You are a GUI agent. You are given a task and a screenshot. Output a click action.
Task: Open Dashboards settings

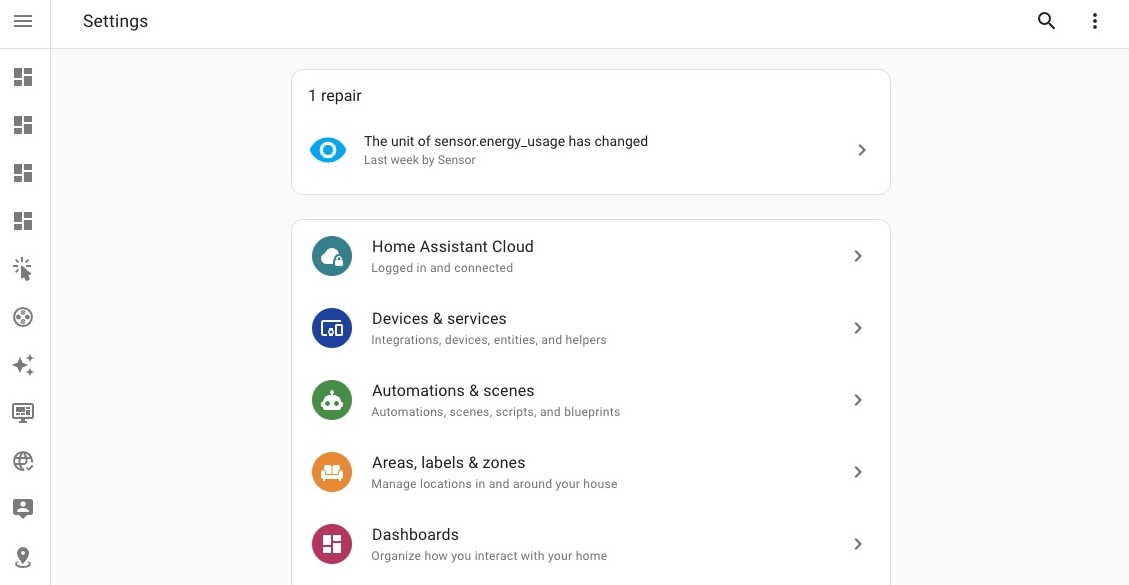(x=591, y=544)
